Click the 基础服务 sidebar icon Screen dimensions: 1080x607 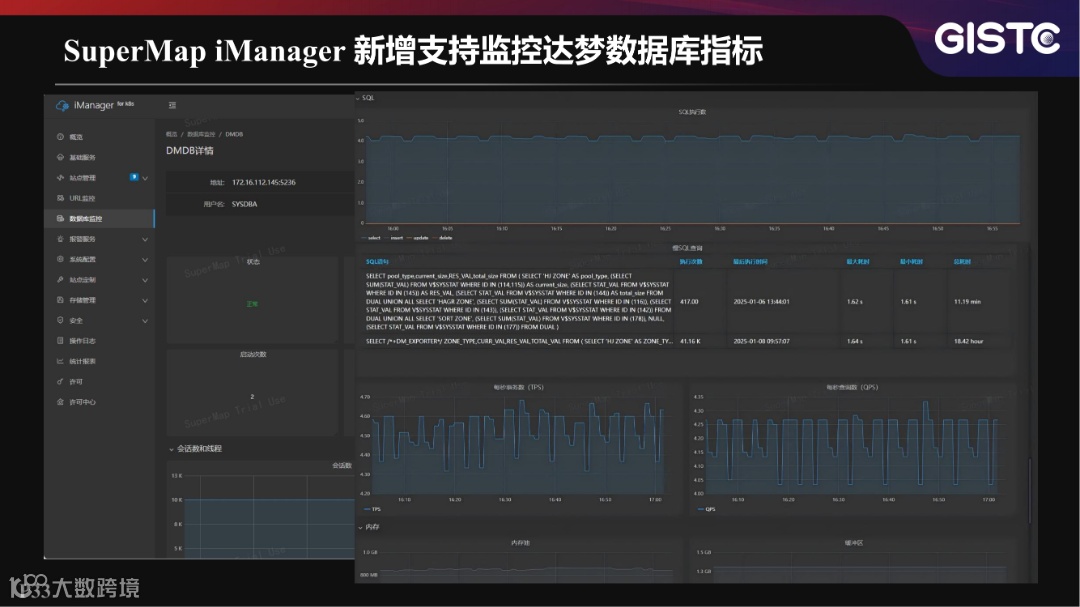(61, 157)
